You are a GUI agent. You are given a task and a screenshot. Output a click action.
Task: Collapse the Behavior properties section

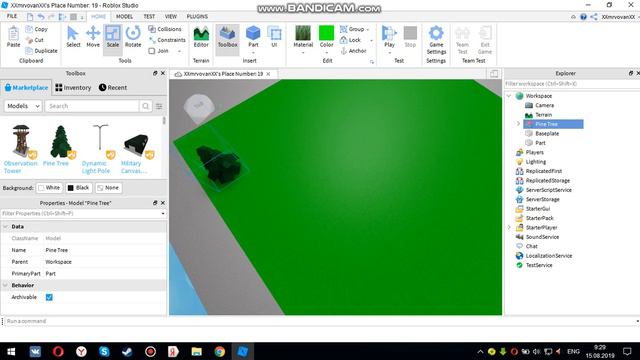coord(5,285)
